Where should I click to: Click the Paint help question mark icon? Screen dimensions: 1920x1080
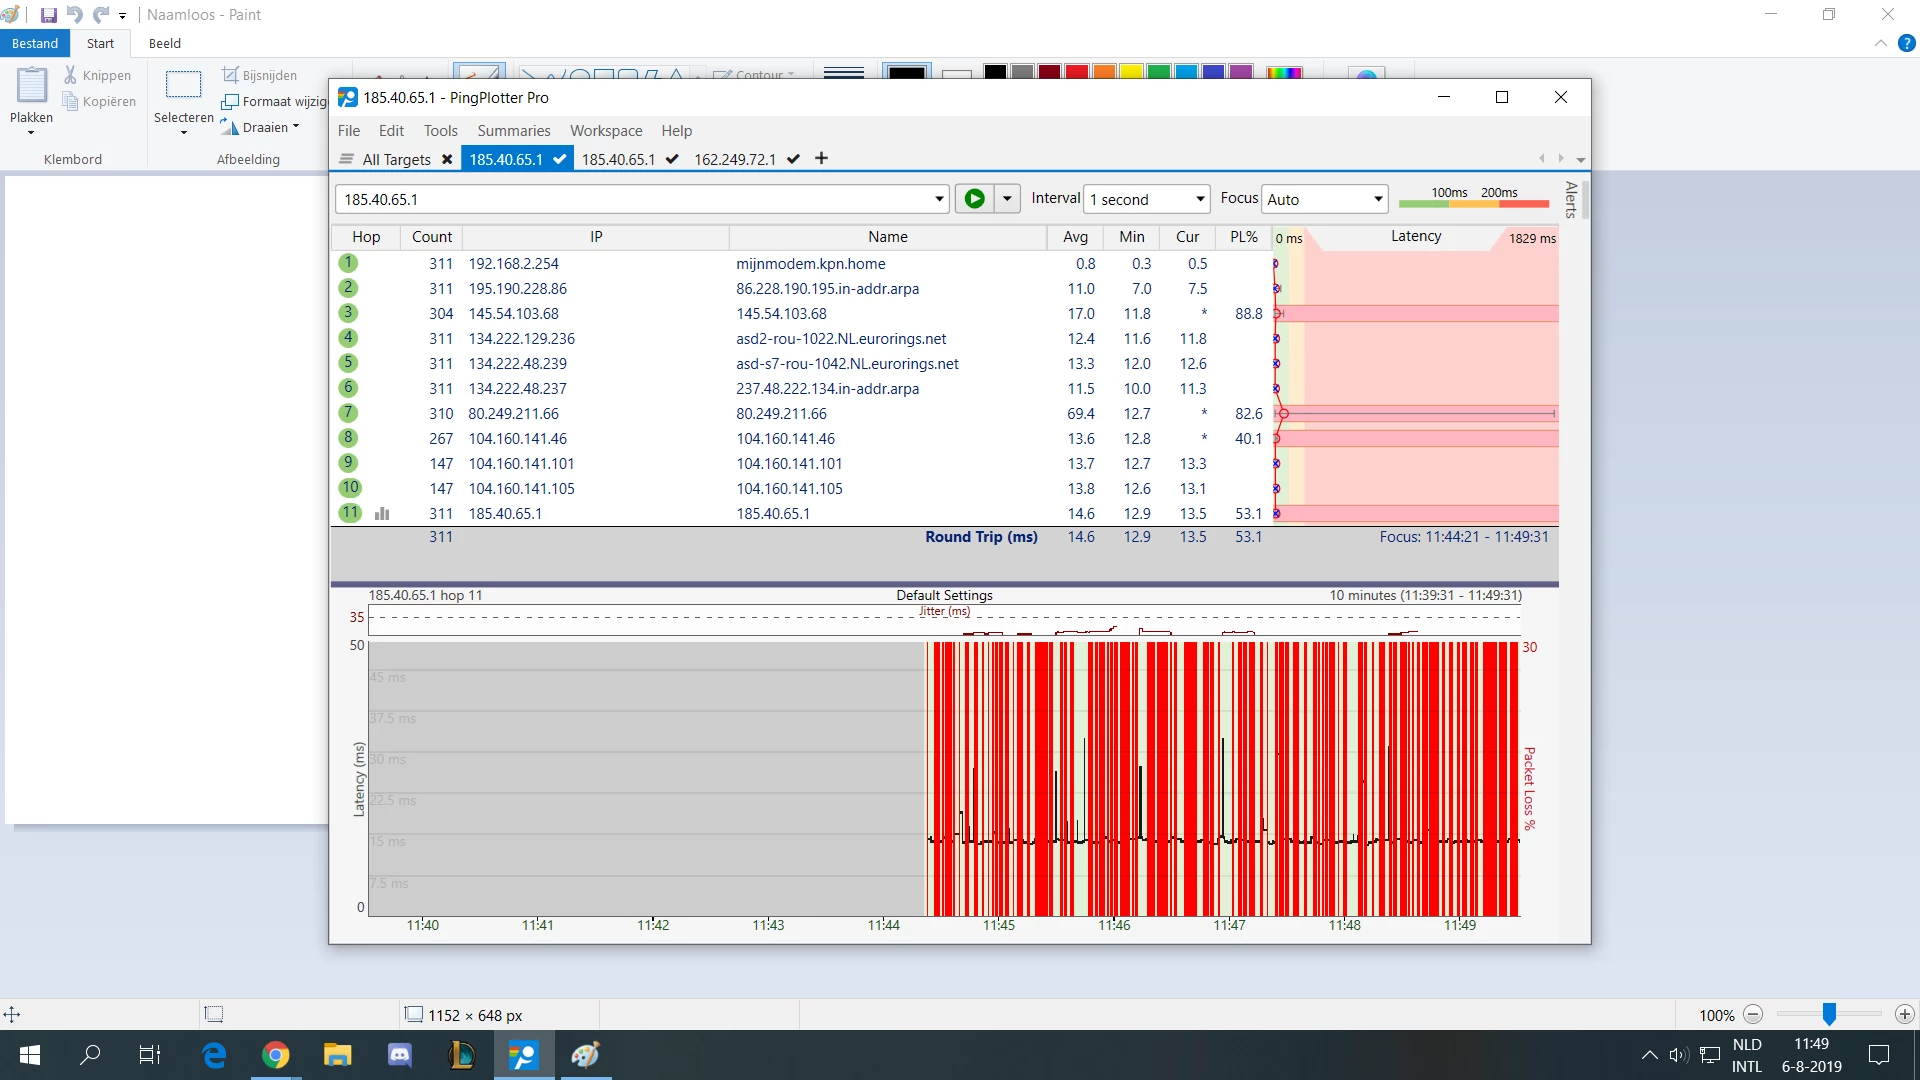click(1906, 43)
